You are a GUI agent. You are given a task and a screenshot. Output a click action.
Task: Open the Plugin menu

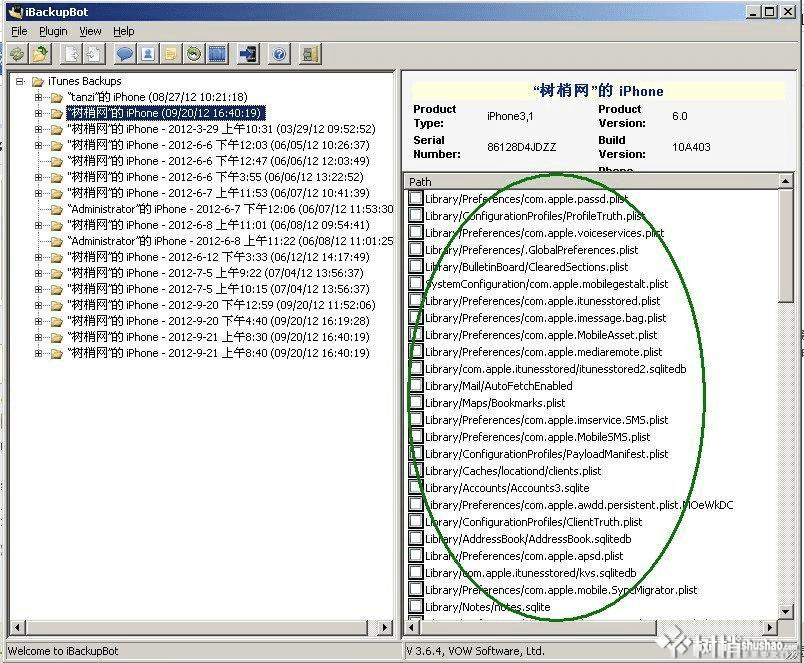click(53, 31)
